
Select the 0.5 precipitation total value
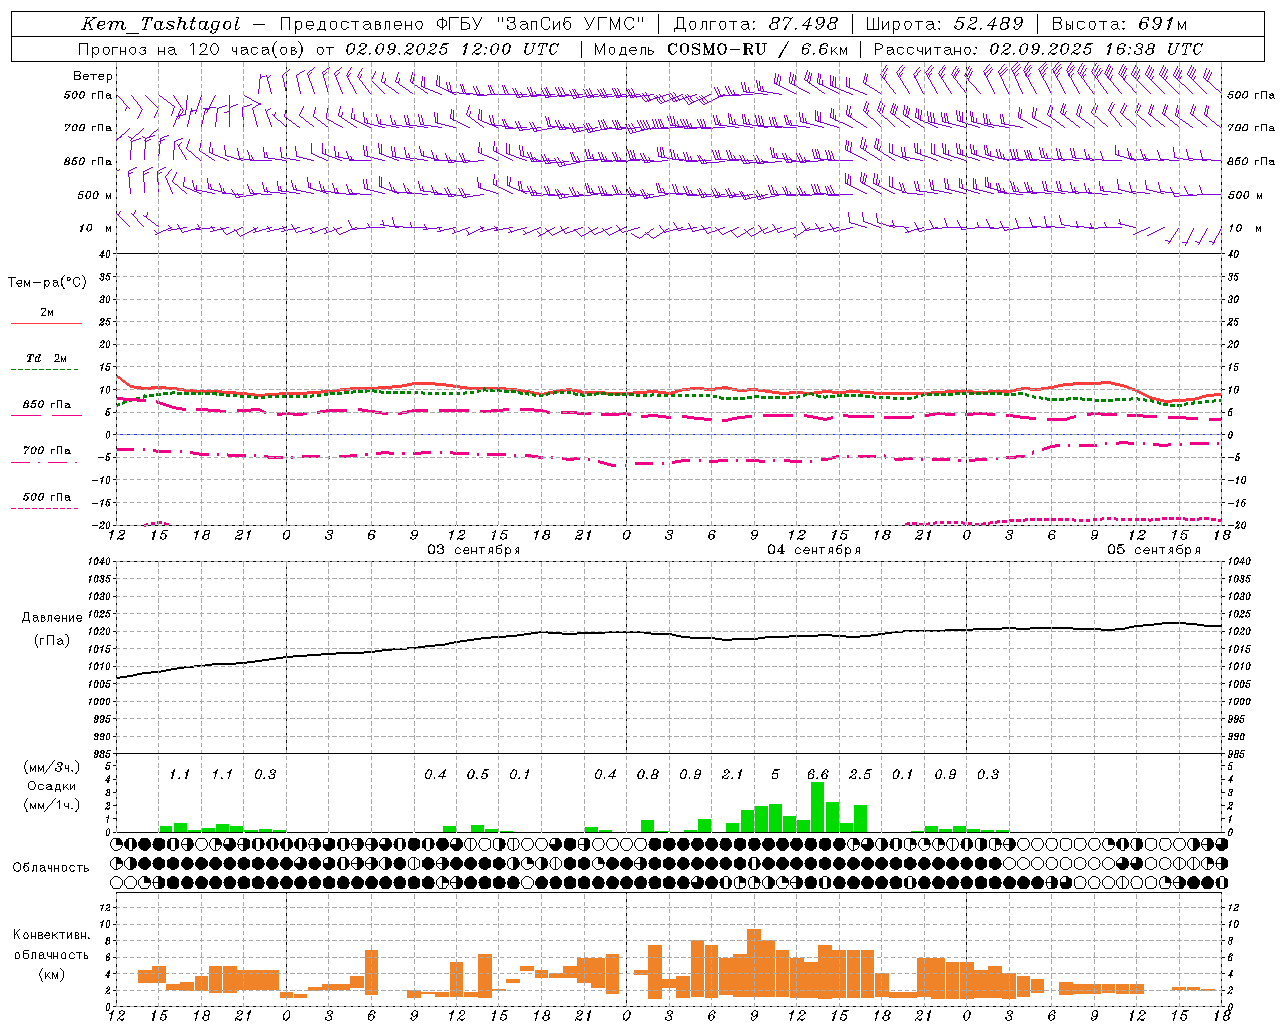[478, 774]
